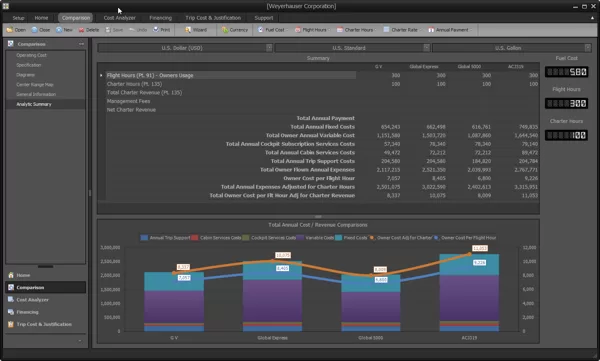The image size is (600, 361).
Task: Launch the Wizard from the toolbar
Action: 196,30
